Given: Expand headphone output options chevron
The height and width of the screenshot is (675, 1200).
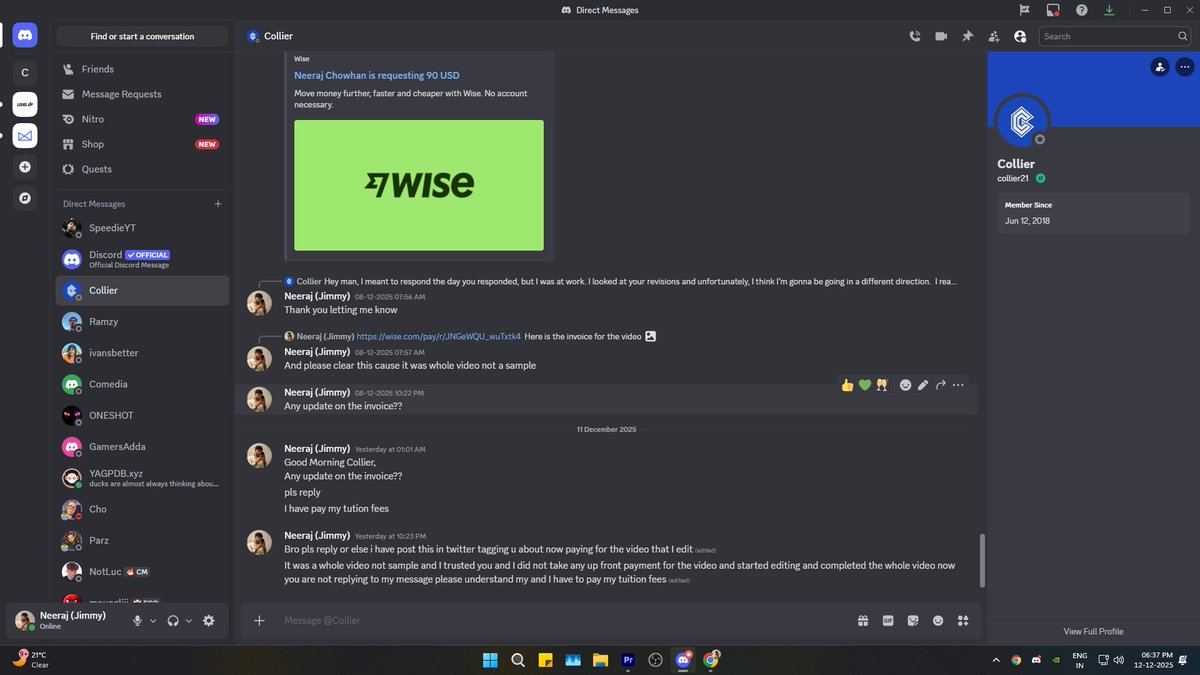Looking at the screenshot, I should pyautogui.click(x=189, y=621).
